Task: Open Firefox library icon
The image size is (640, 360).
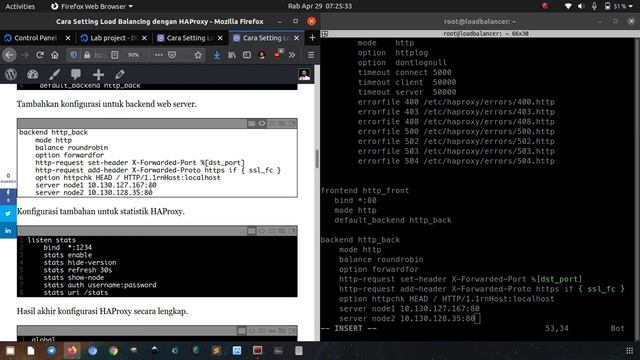Action: click(232, 55)
